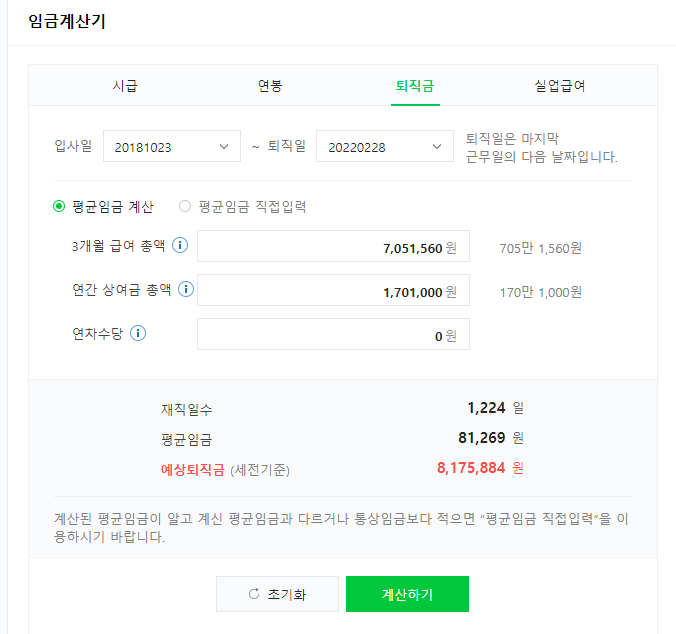676x634 pixels.
Task: Focus the 연간 상여금 총액 input field
Action: pyautogui.click(x=333, y=292)
